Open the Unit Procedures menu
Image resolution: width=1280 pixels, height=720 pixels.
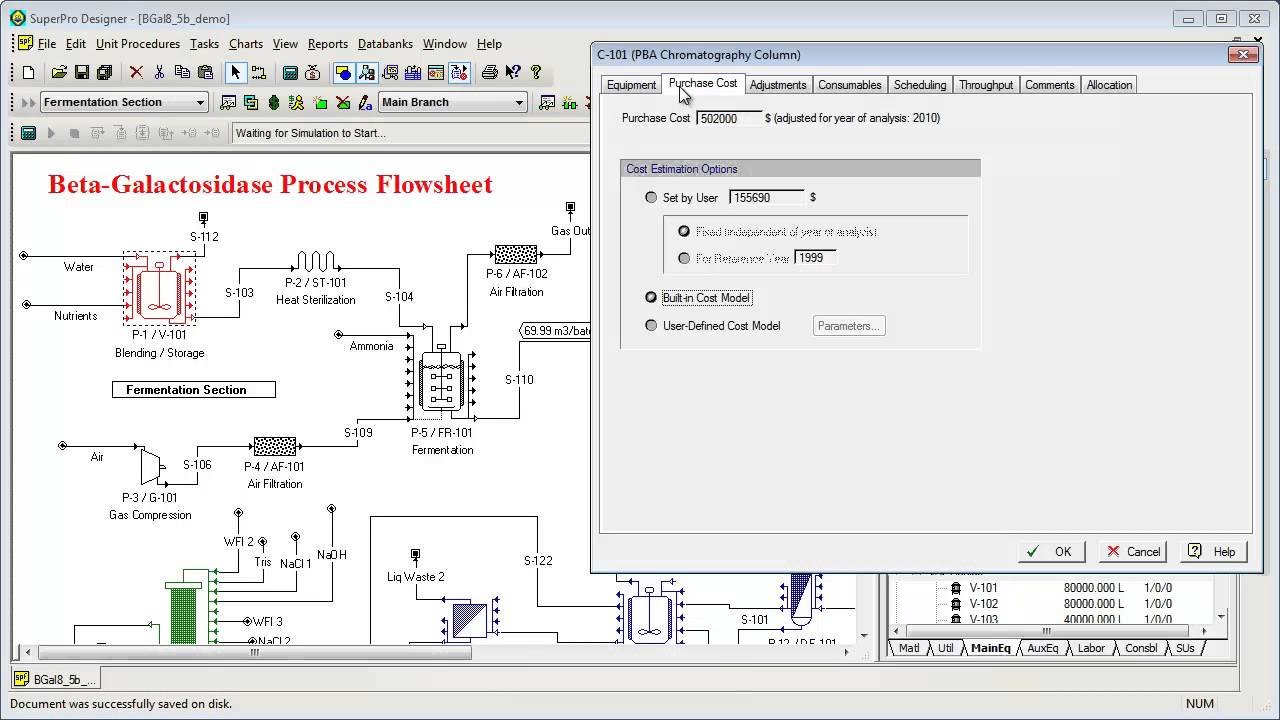click(138, 44)
